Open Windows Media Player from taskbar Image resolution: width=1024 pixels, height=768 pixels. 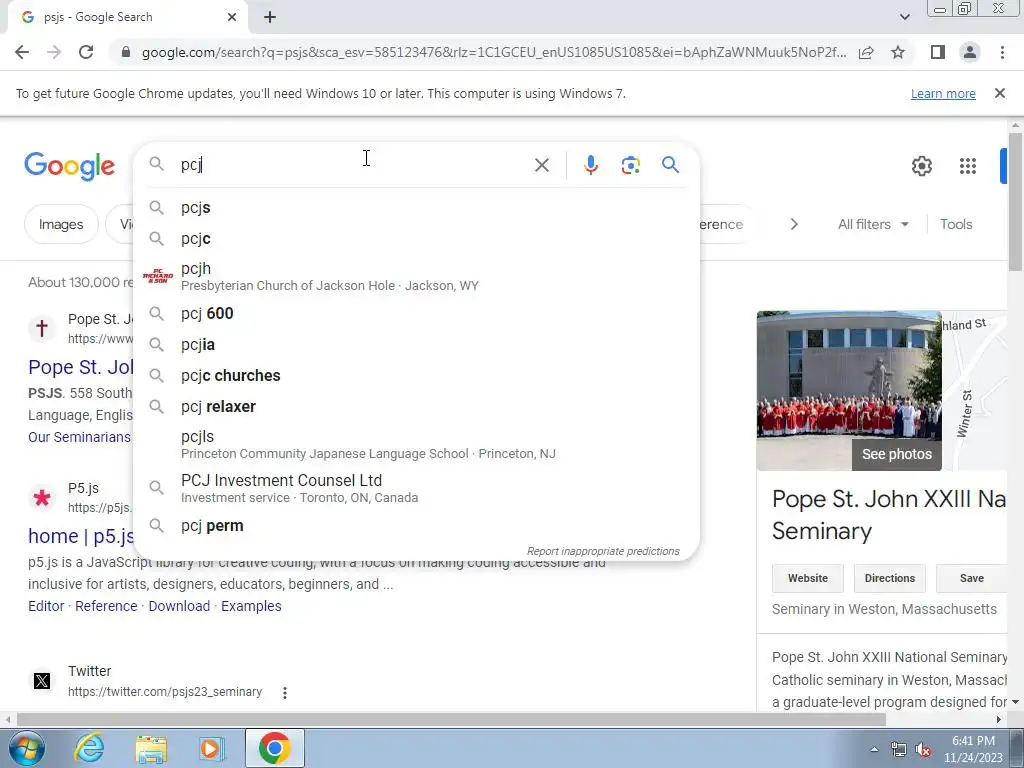pos(211,749)
